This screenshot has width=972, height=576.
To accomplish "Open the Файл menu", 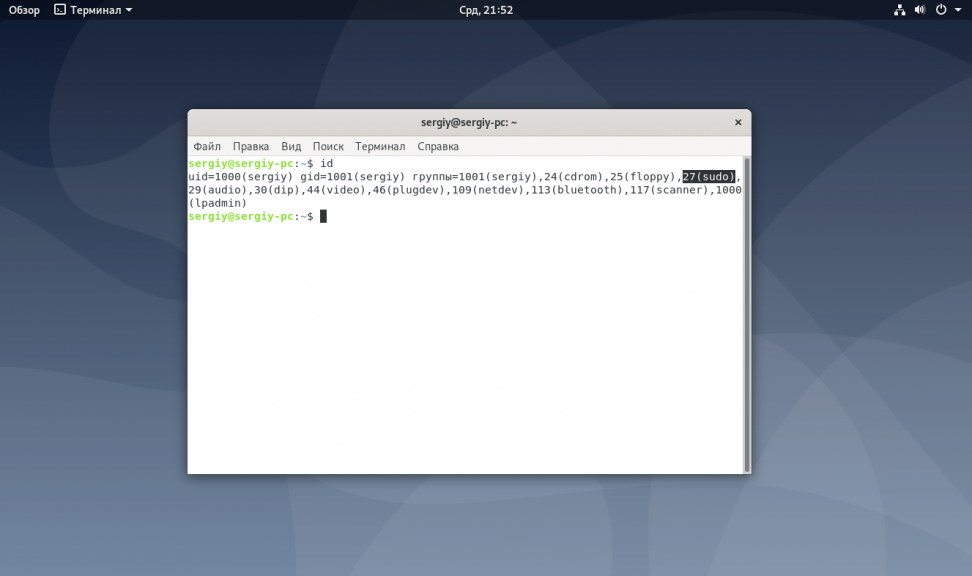I will coord(207,146).
